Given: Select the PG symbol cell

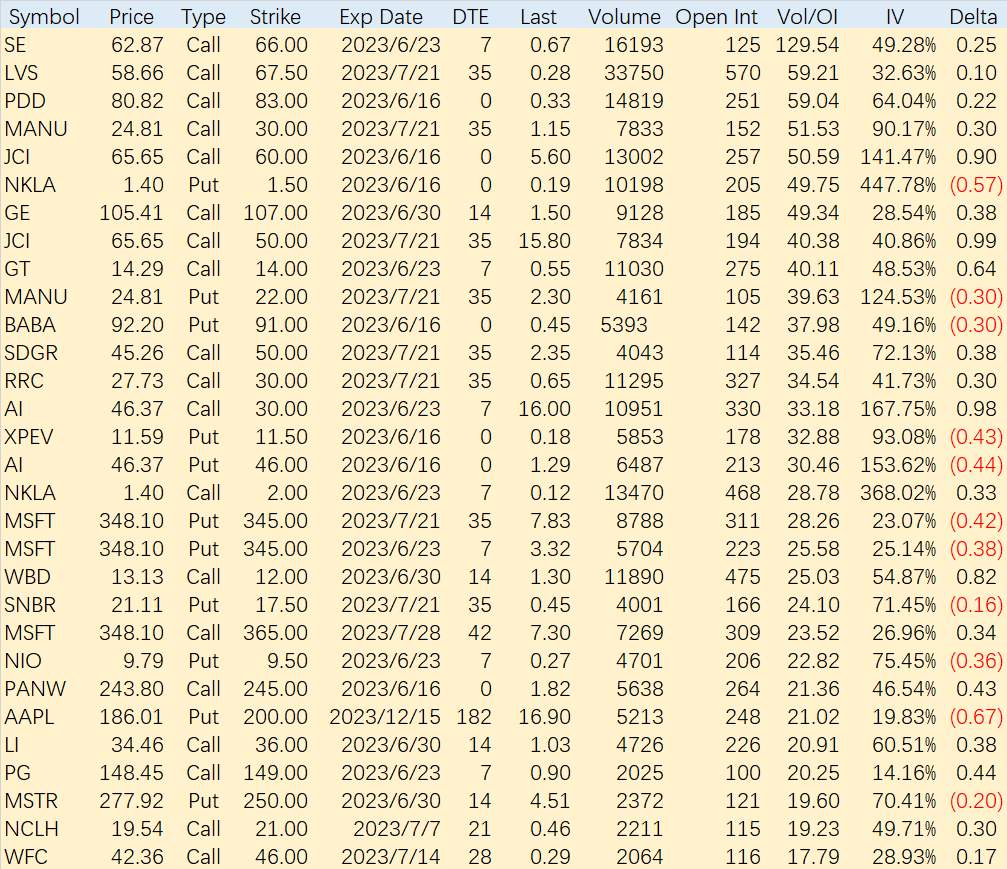Looking at the screenshot, I should pos(17,773).
